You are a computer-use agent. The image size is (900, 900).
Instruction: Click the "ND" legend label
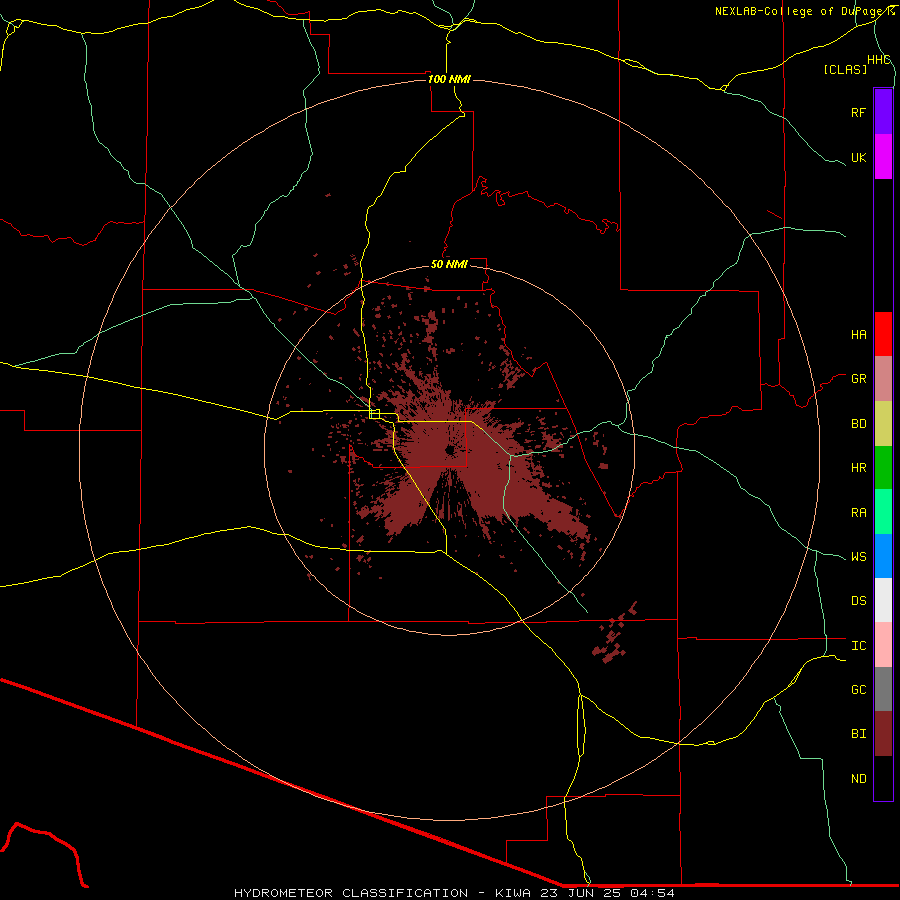(858, 779)
